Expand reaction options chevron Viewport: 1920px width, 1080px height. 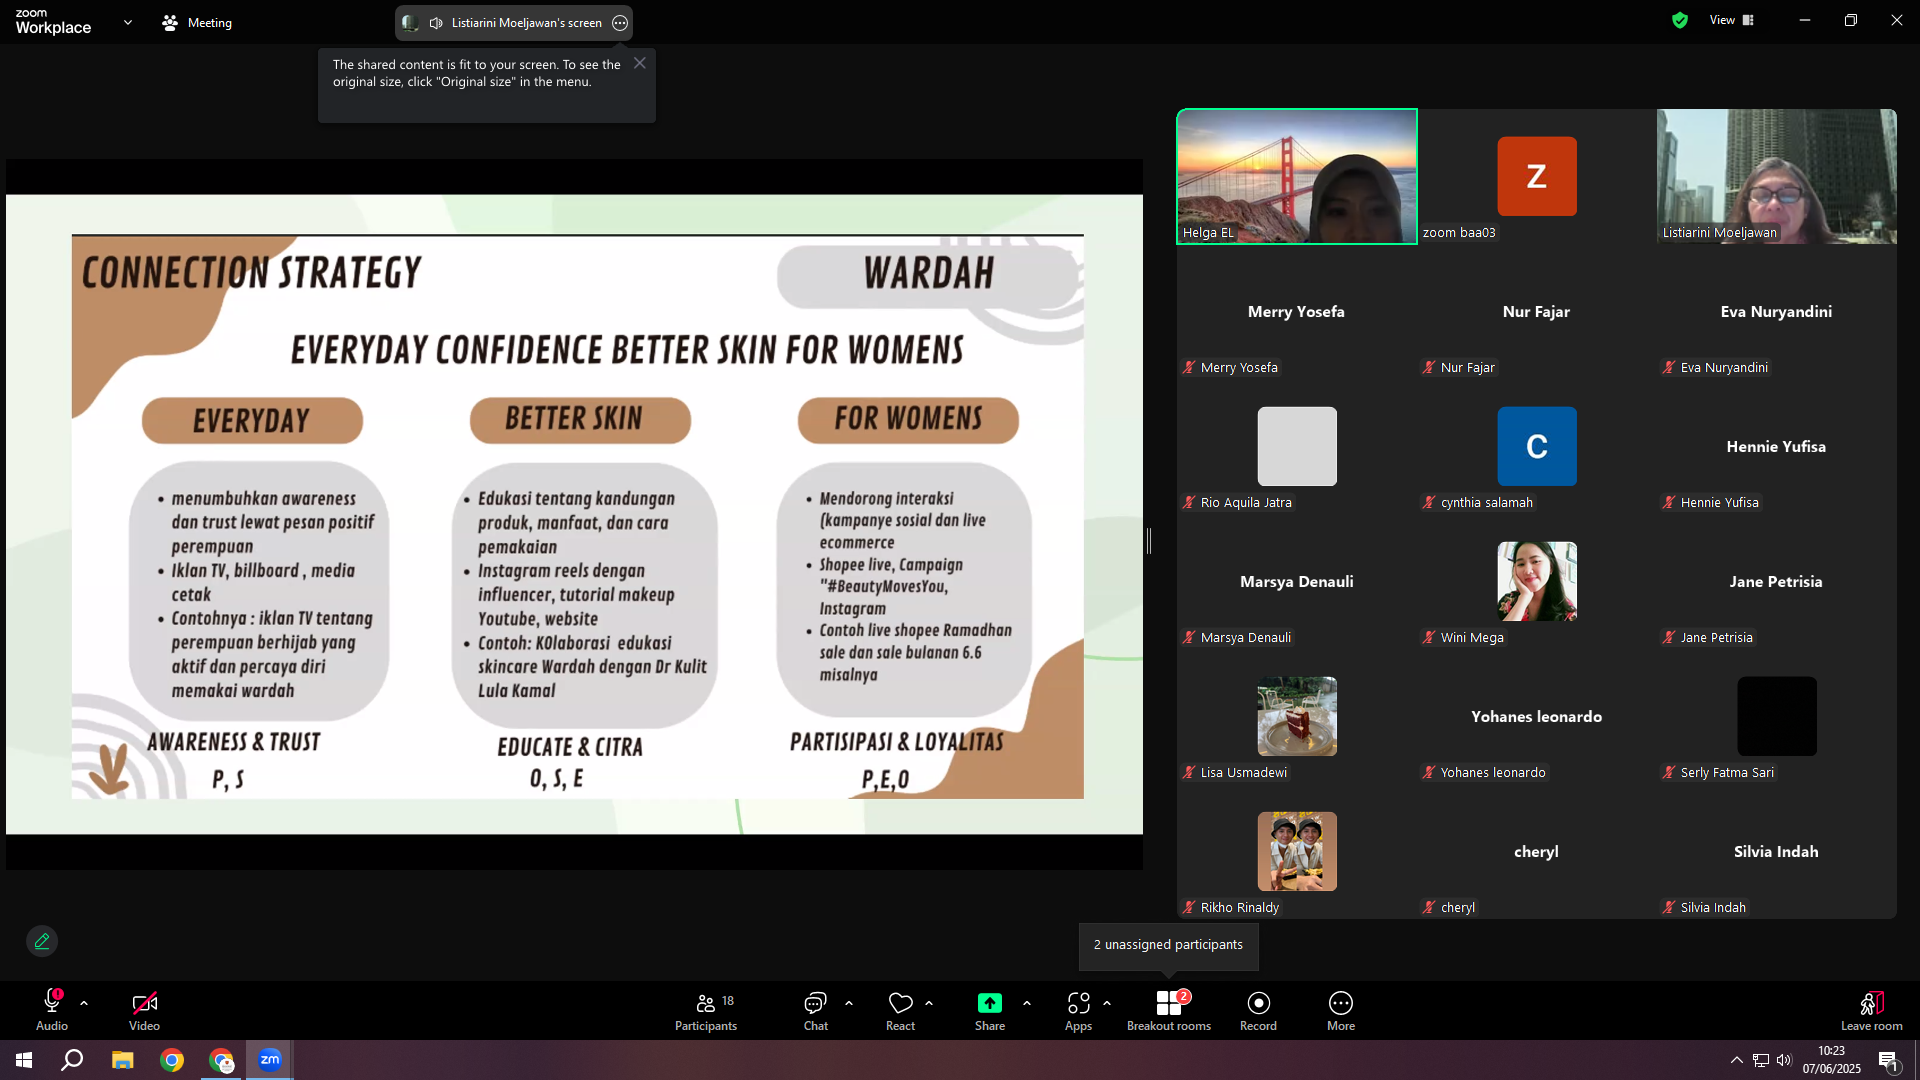[929, 1002]
